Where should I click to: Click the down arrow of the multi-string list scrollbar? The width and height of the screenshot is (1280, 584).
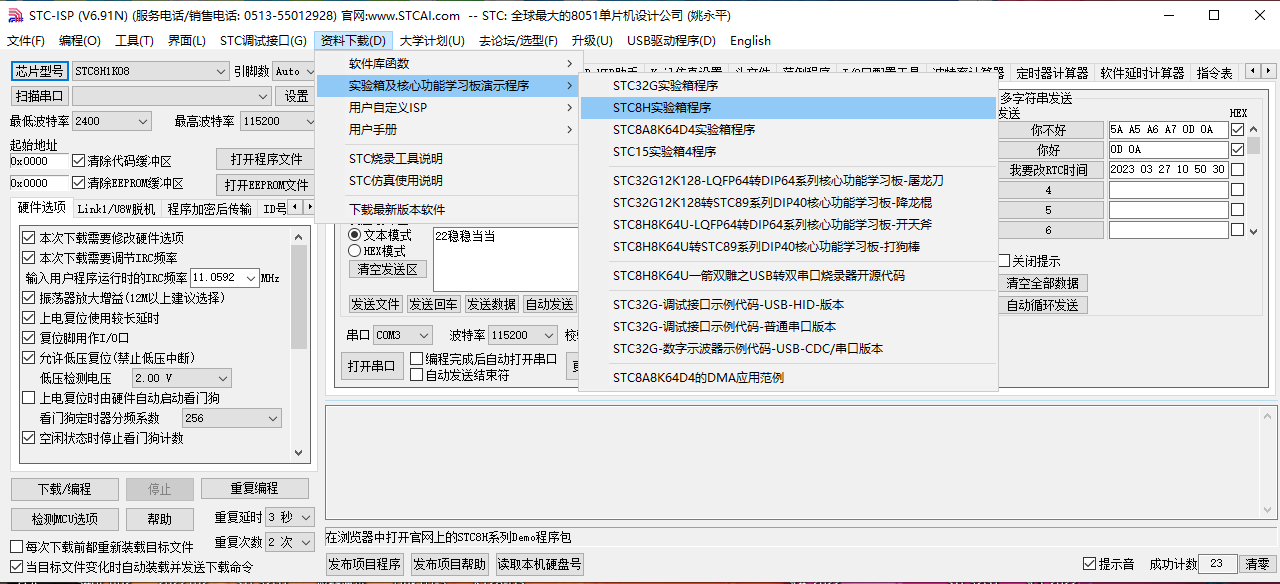(x=1253, y=230)
